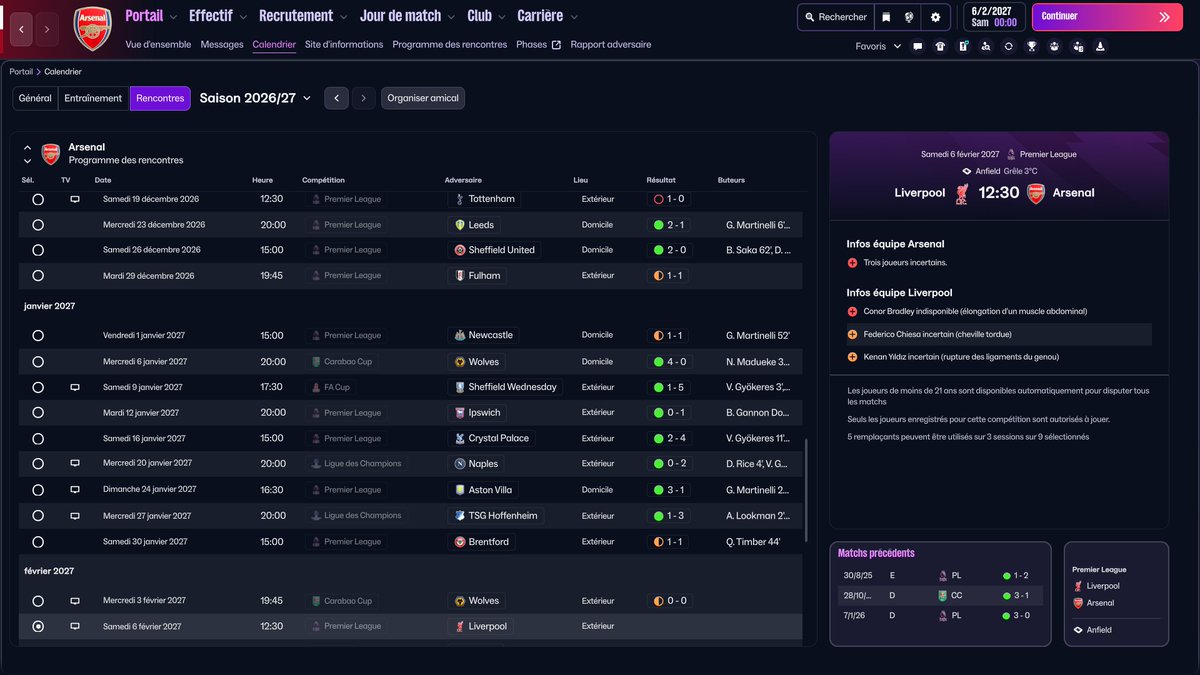Click Organiser amical button

(x=423, y=98)
